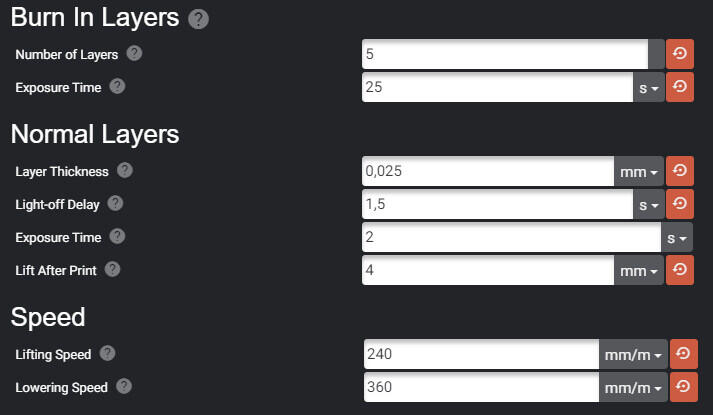Reset Layer Thickness to default
The image size is (713, 415).
point(680,171)
